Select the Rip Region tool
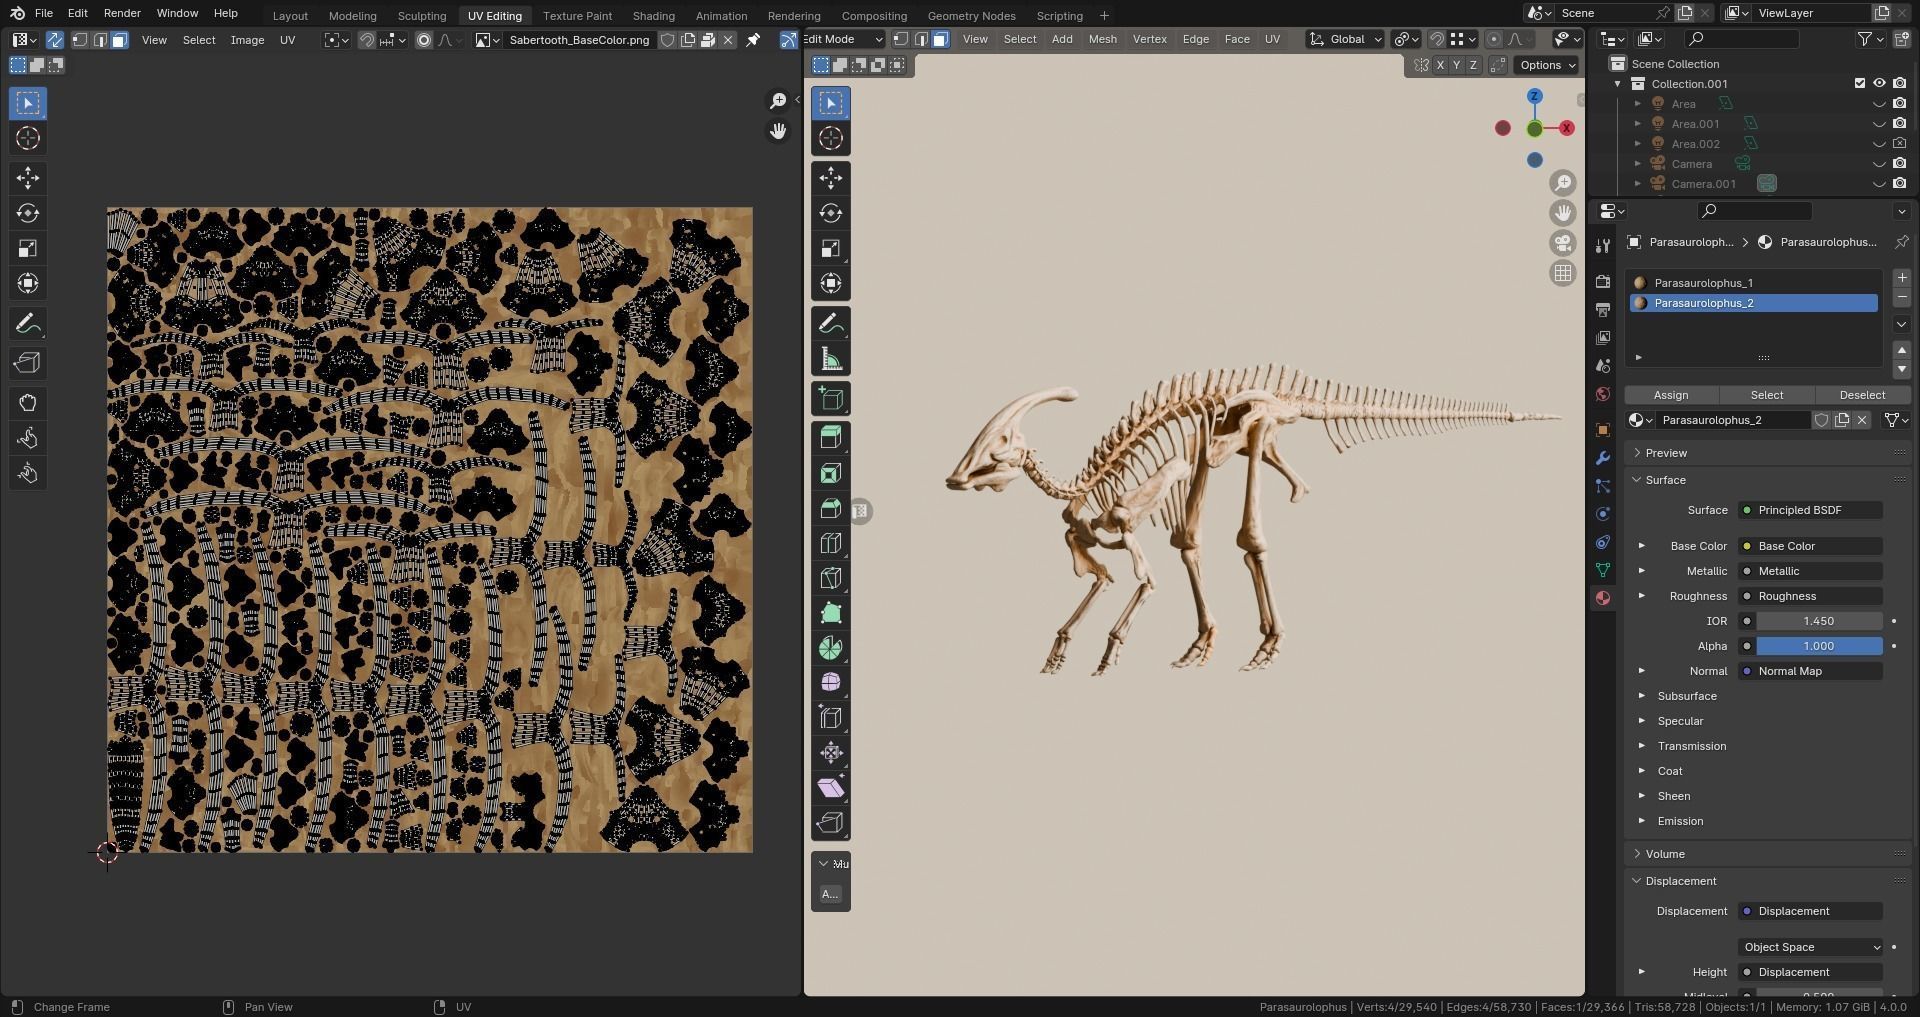This screenshot has height=1017, width=1920. pyautogui.click(x=830, y=823)
